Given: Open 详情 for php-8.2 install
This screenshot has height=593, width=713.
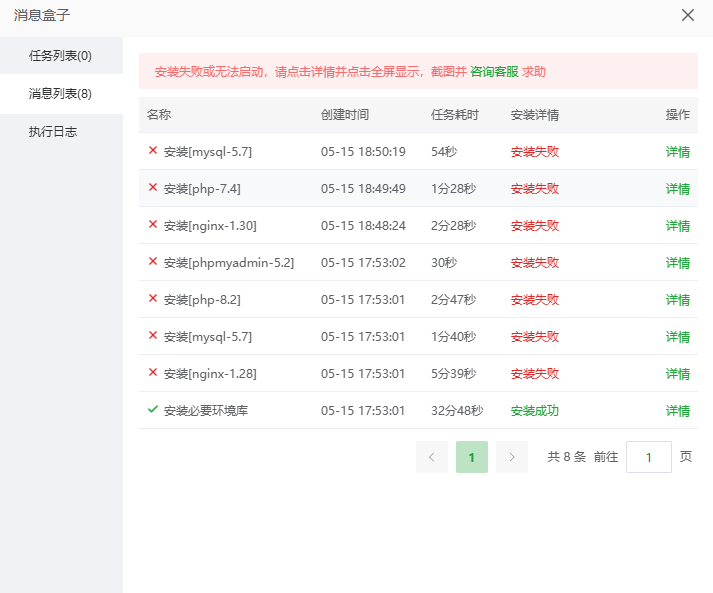Looking at the screenshot, I should point(678,300).
